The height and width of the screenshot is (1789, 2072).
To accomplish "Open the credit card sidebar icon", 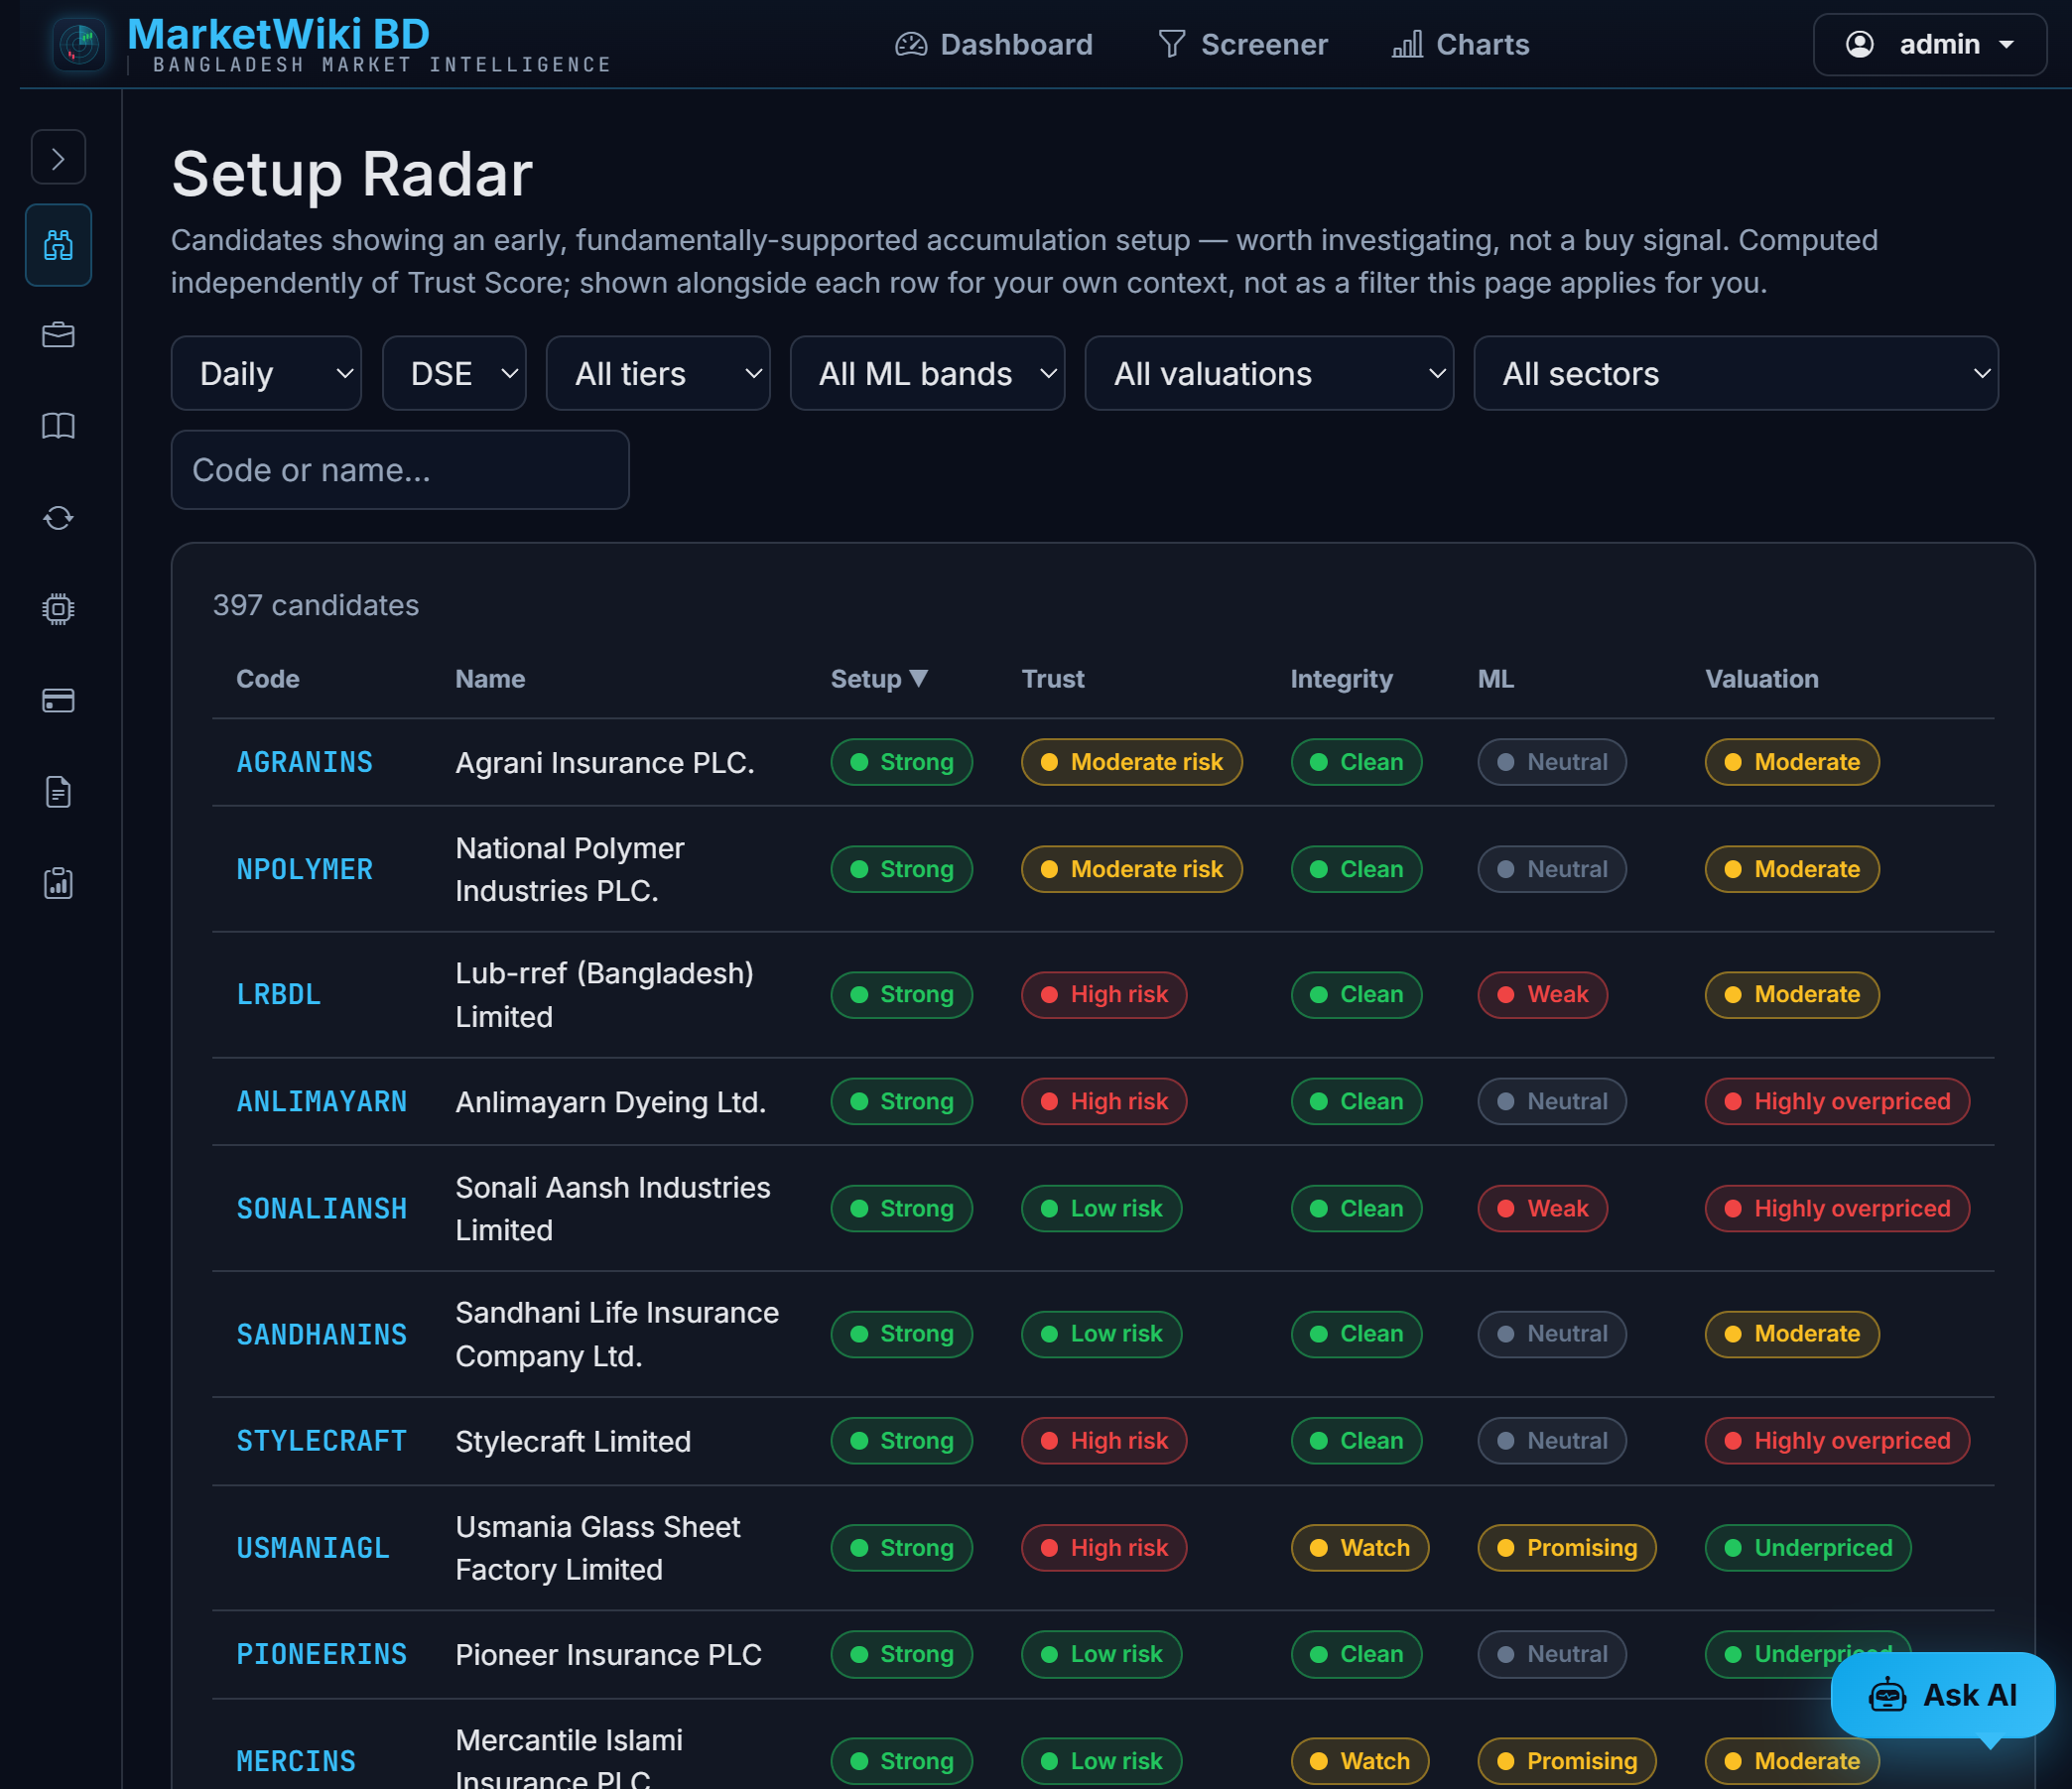I will pyautogui.click(x=58, y=700).
